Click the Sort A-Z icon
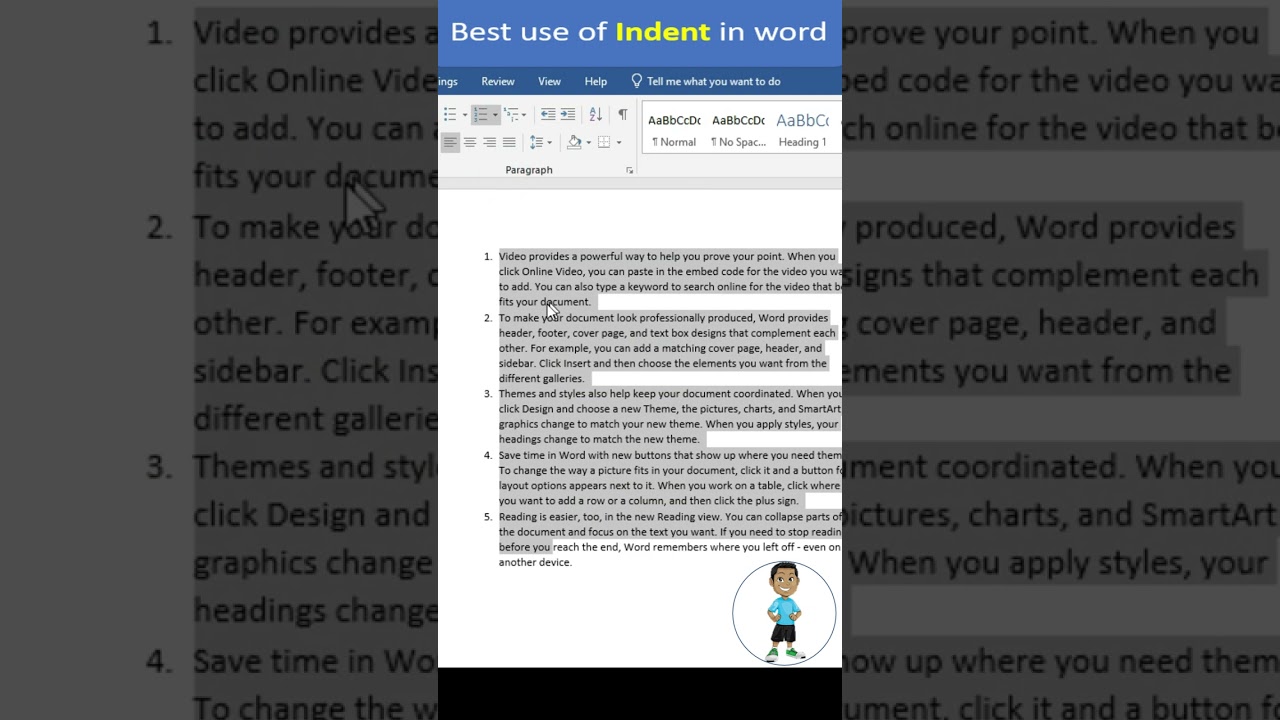Image resolution: width=1280 pixels, height=720 pixels. (x=596, y=115)
